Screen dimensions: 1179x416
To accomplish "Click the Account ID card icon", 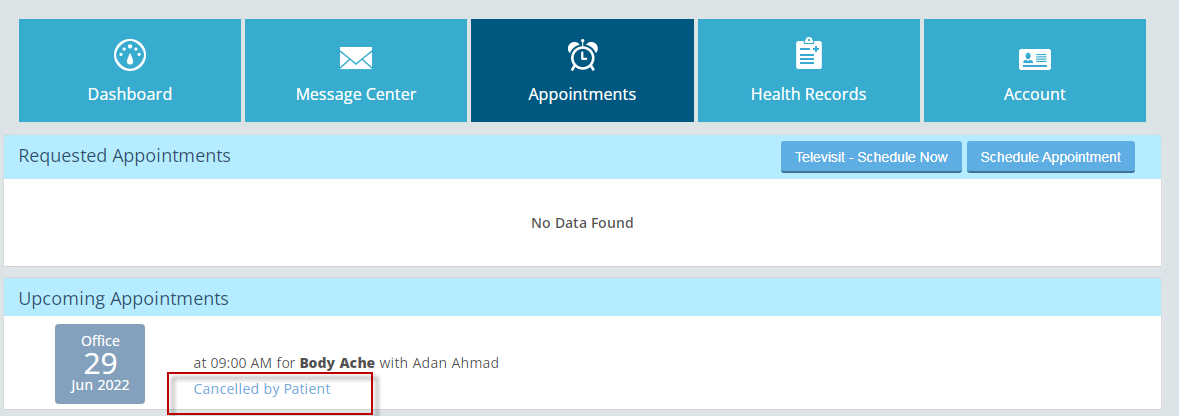I will pos(1035,59).
